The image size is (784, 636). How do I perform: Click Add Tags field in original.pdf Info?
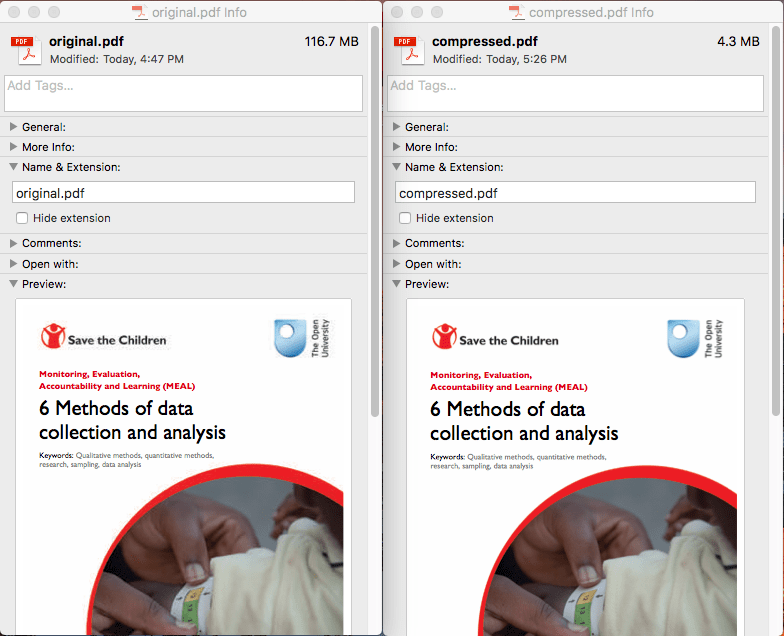pos(184,94)
